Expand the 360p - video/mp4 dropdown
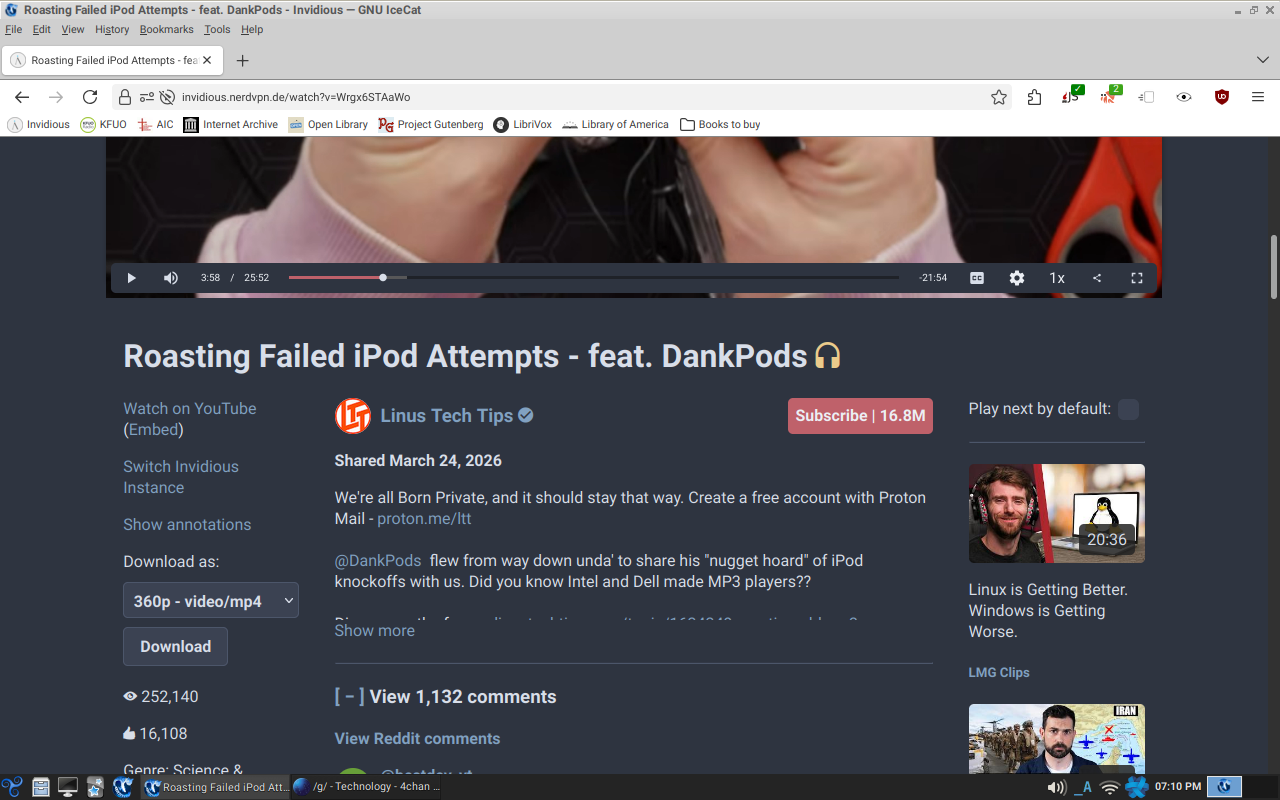This screenshot has width=1280, height=800. click(x=211, y=600)
